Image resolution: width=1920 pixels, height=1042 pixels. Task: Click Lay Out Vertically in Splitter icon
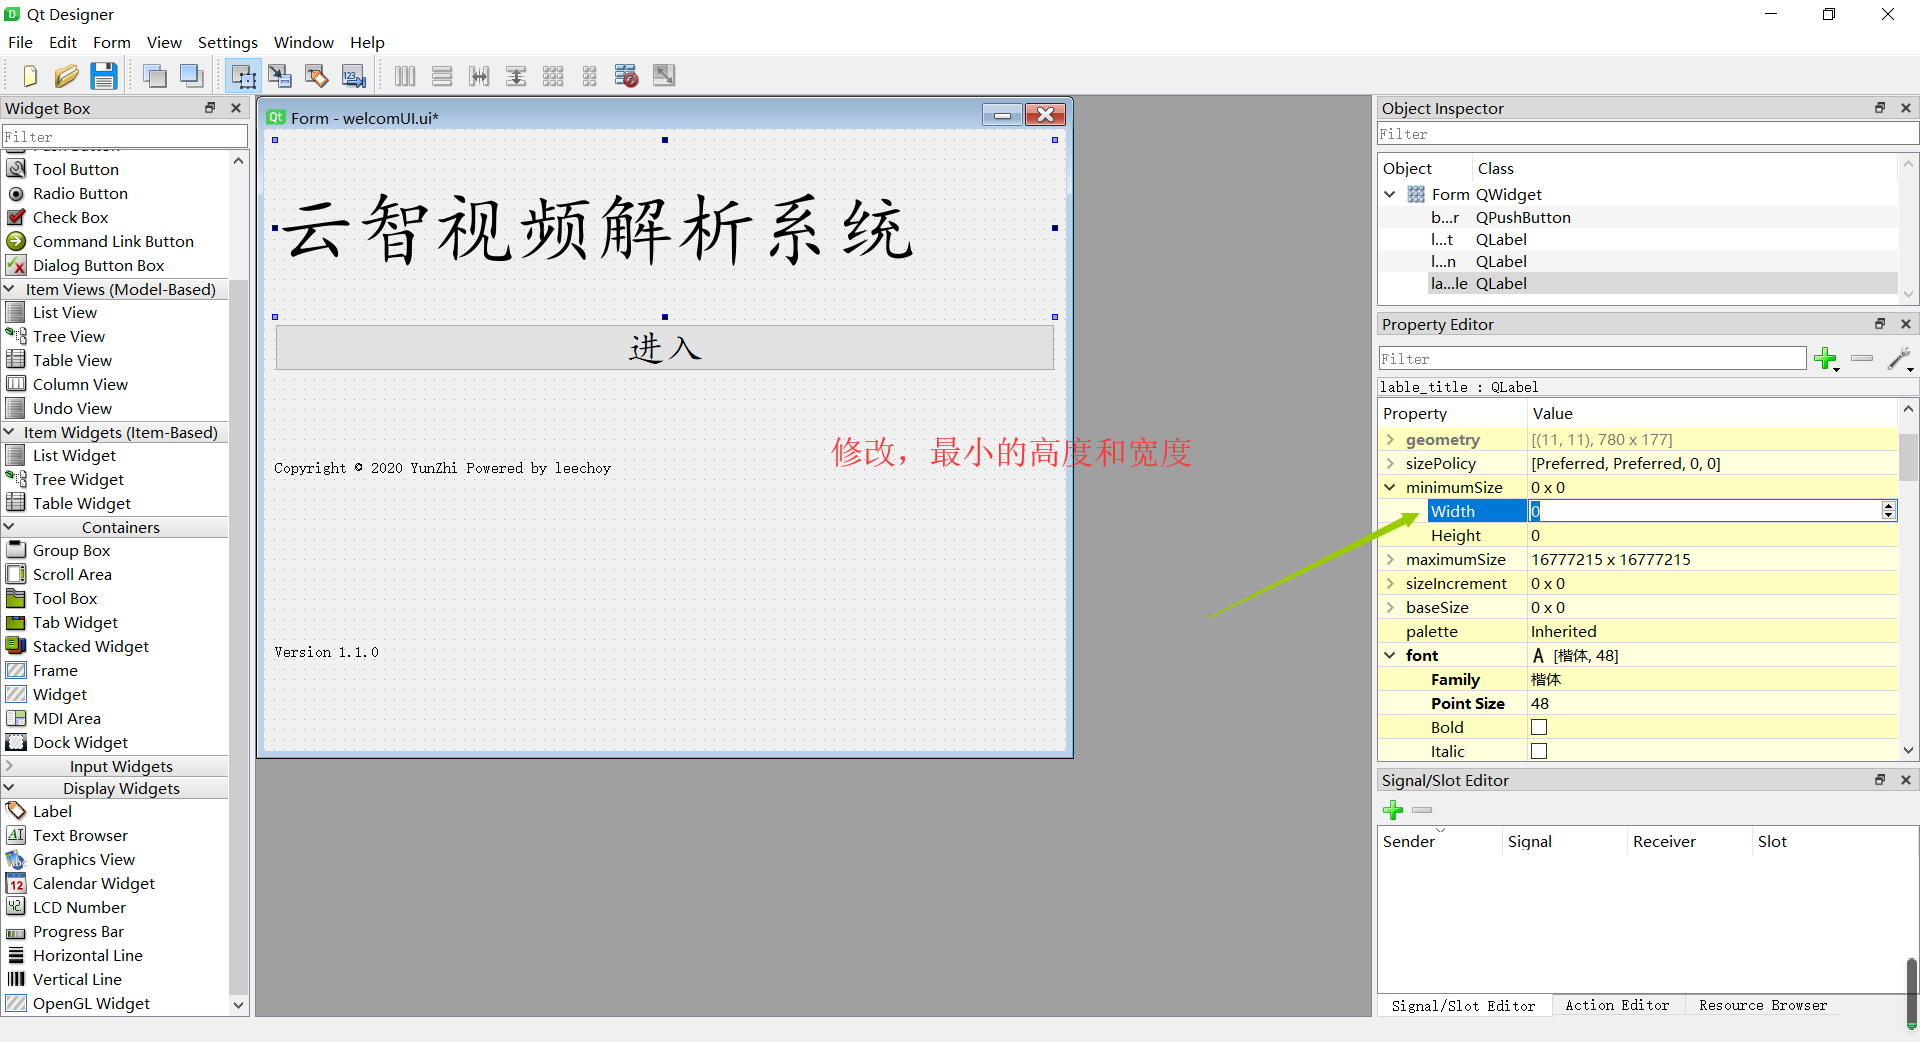click(516, 76)
